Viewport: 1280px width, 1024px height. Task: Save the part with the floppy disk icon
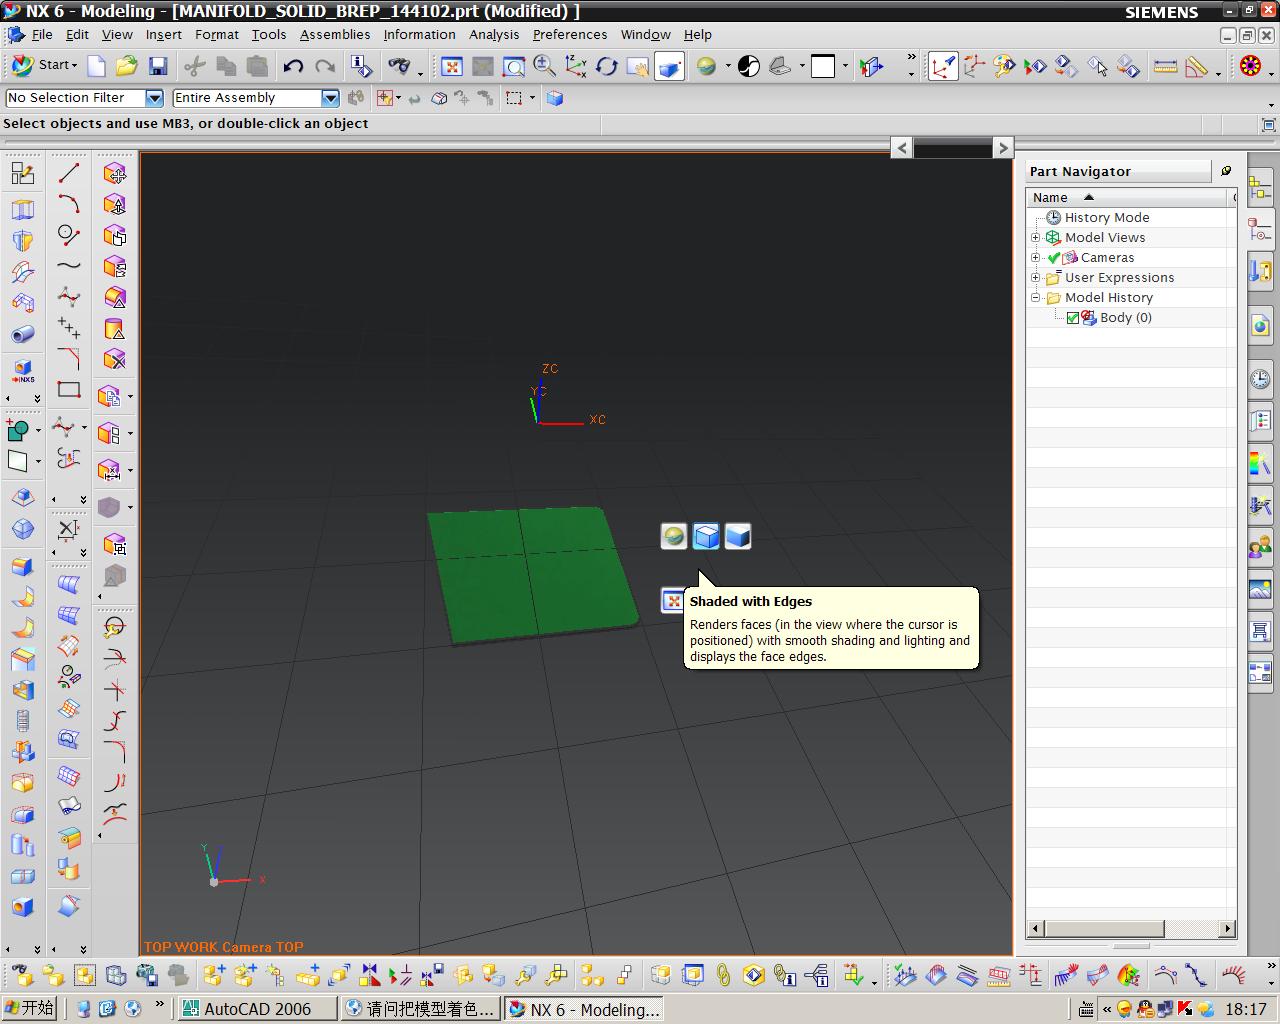pos(158,66)
